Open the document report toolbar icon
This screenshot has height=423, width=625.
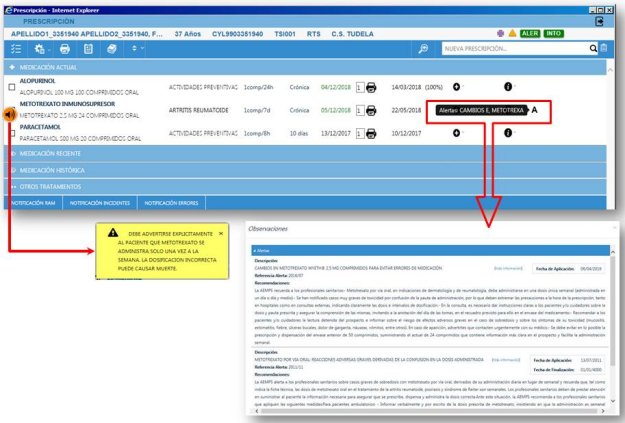point(88,48)
